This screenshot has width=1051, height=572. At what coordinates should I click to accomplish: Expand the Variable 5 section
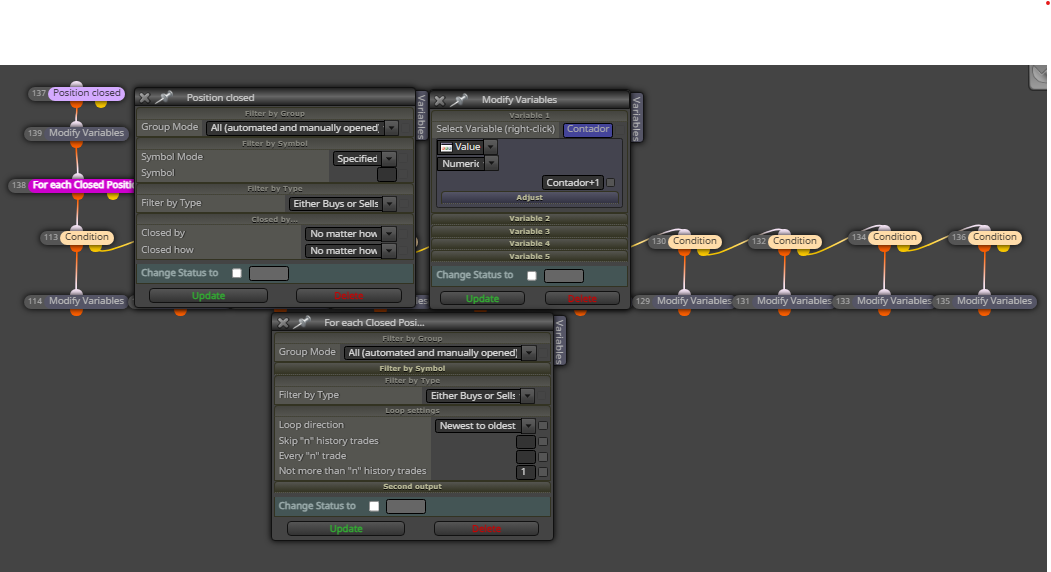coord(529,256)
